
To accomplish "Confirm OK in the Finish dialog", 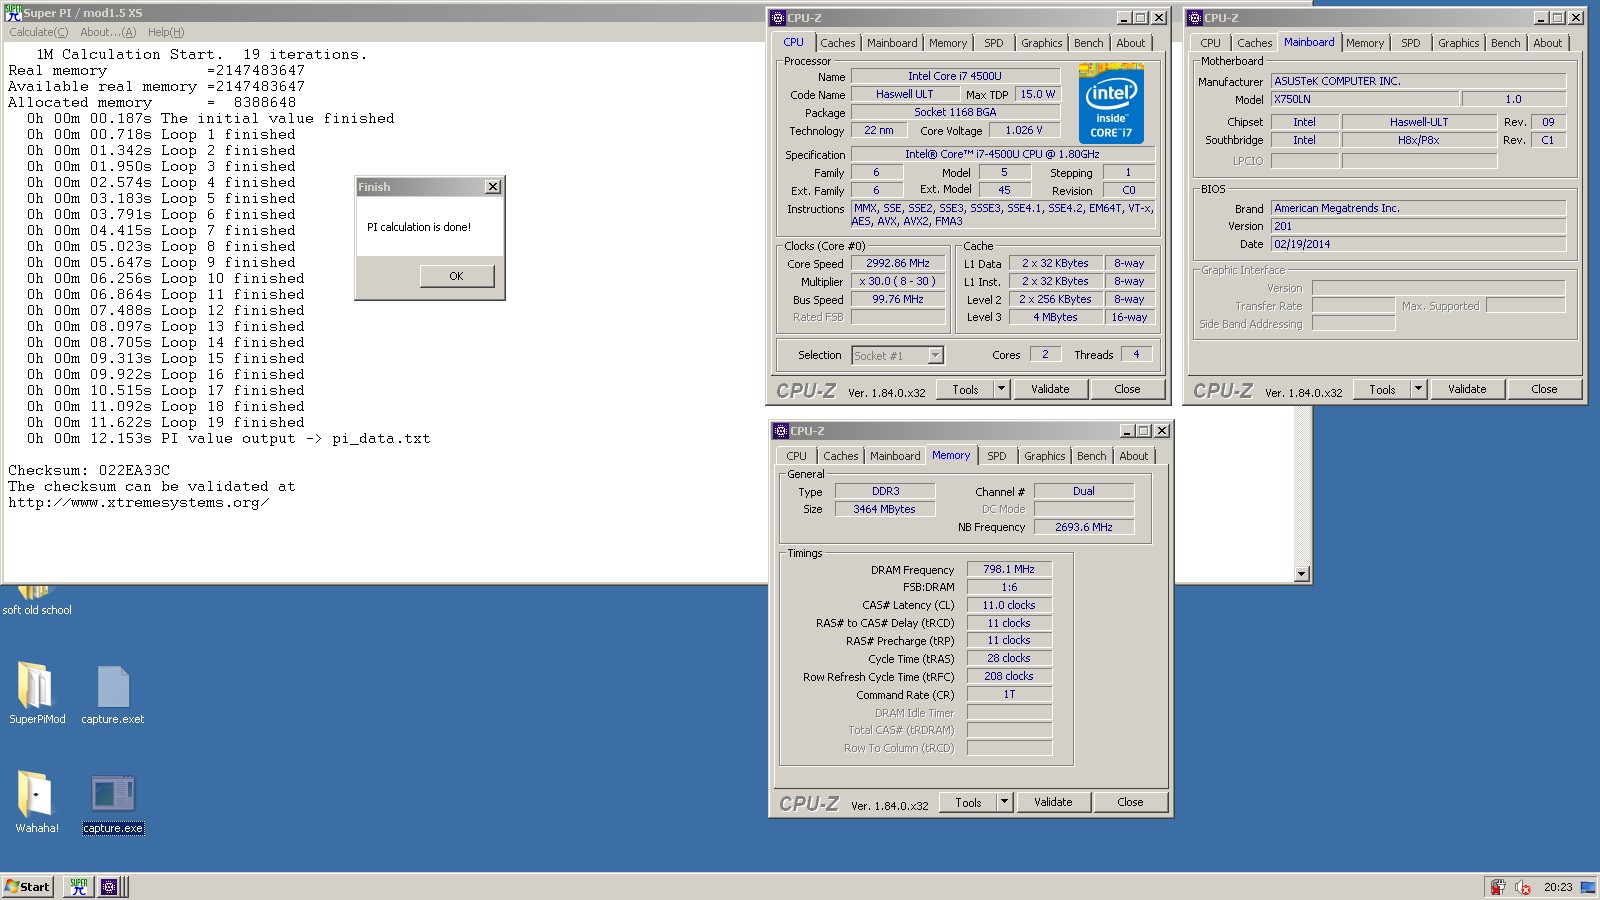I will 456,276.
